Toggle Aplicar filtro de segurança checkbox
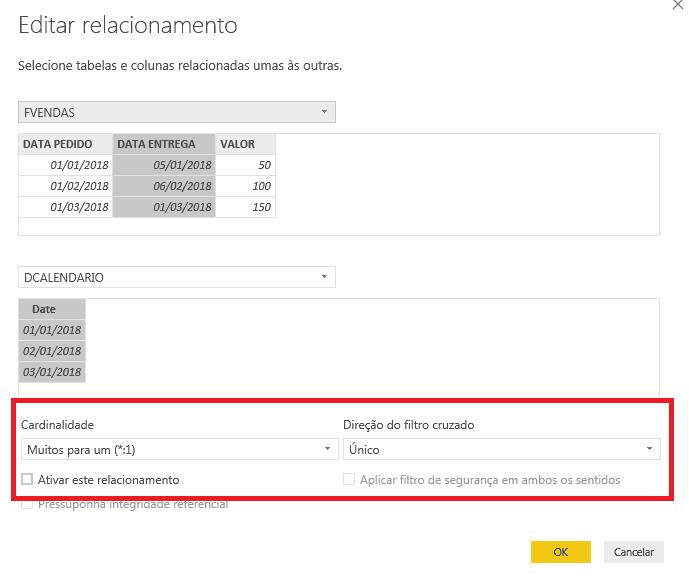689x582 pixels. click(x=349, y=479)
